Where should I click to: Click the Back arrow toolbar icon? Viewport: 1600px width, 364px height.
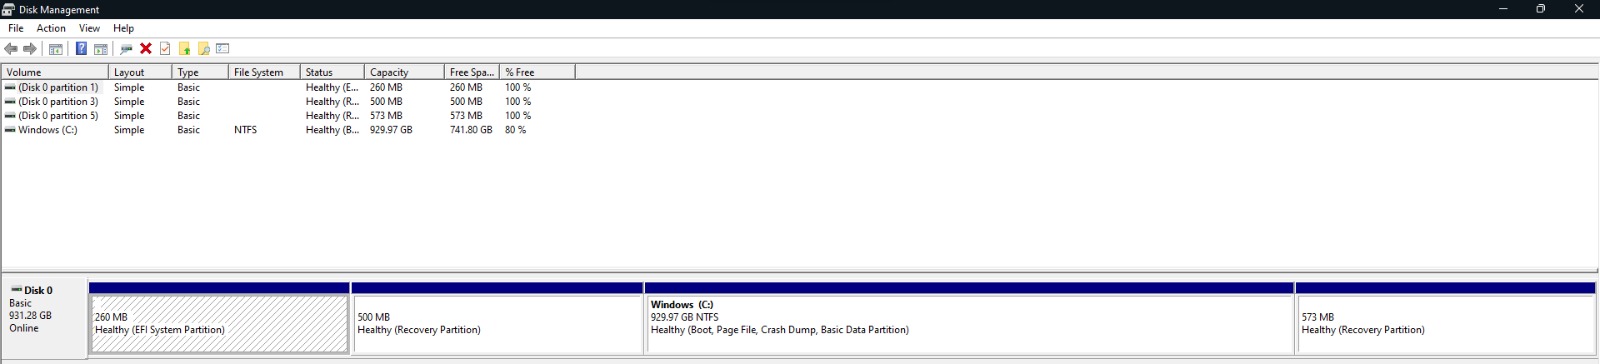(11, 48)
